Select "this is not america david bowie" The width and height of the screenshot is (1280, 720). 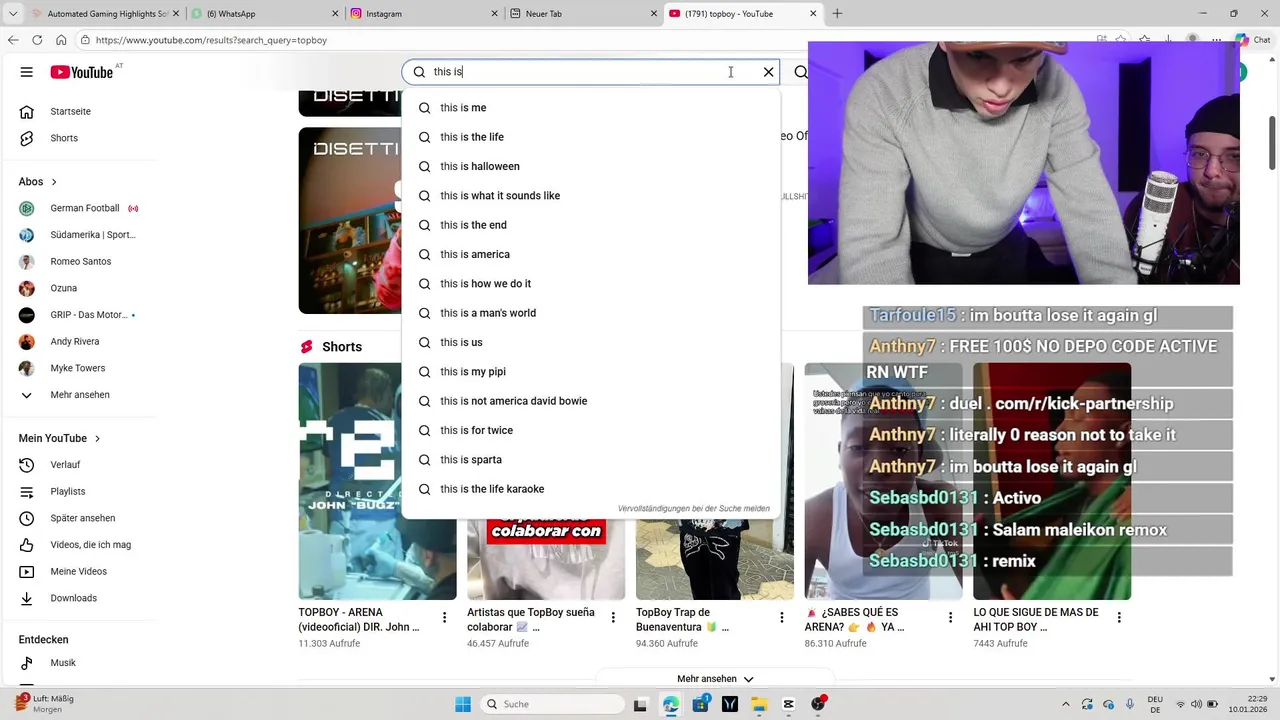591,401
